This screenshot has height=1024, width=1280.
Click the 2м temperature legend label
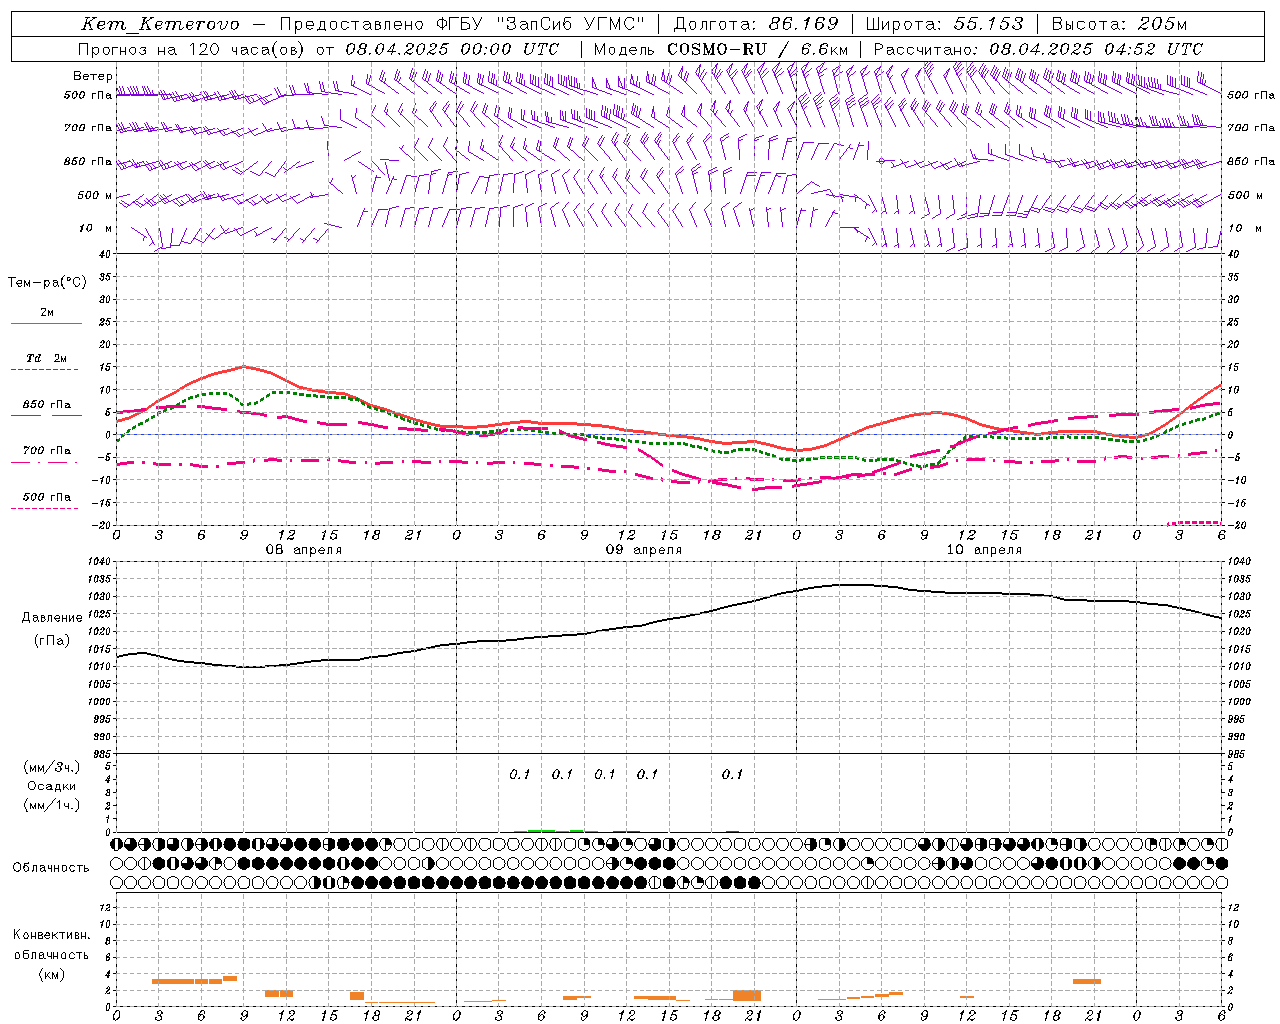coord(47,313)
